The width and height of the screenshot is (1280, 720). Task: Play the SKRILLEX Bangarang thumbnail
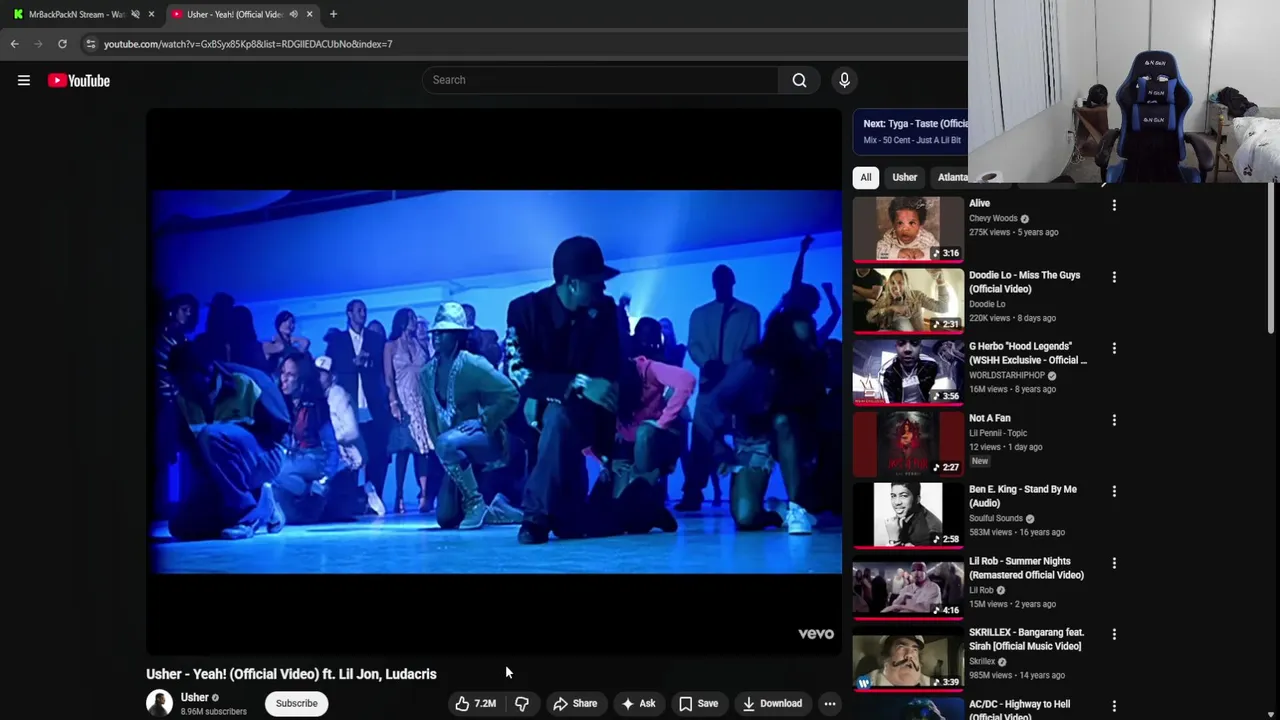tap(908, 658)
